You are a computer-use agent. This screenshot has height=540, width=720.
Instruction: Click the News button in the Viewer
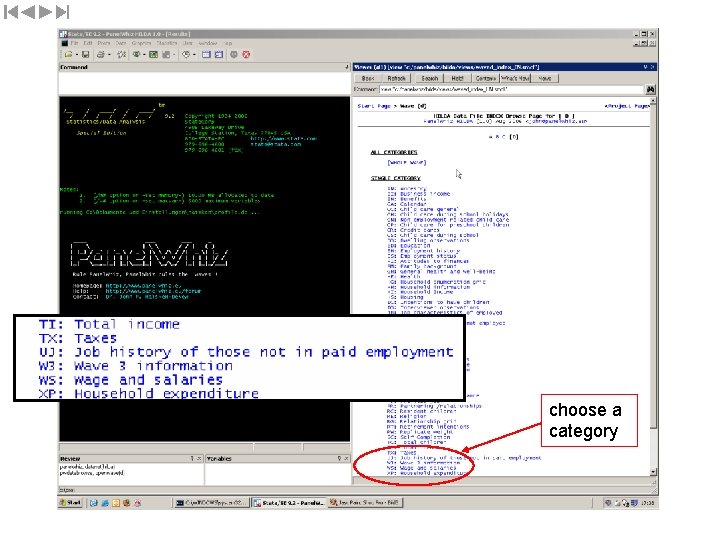click(545, 79)
